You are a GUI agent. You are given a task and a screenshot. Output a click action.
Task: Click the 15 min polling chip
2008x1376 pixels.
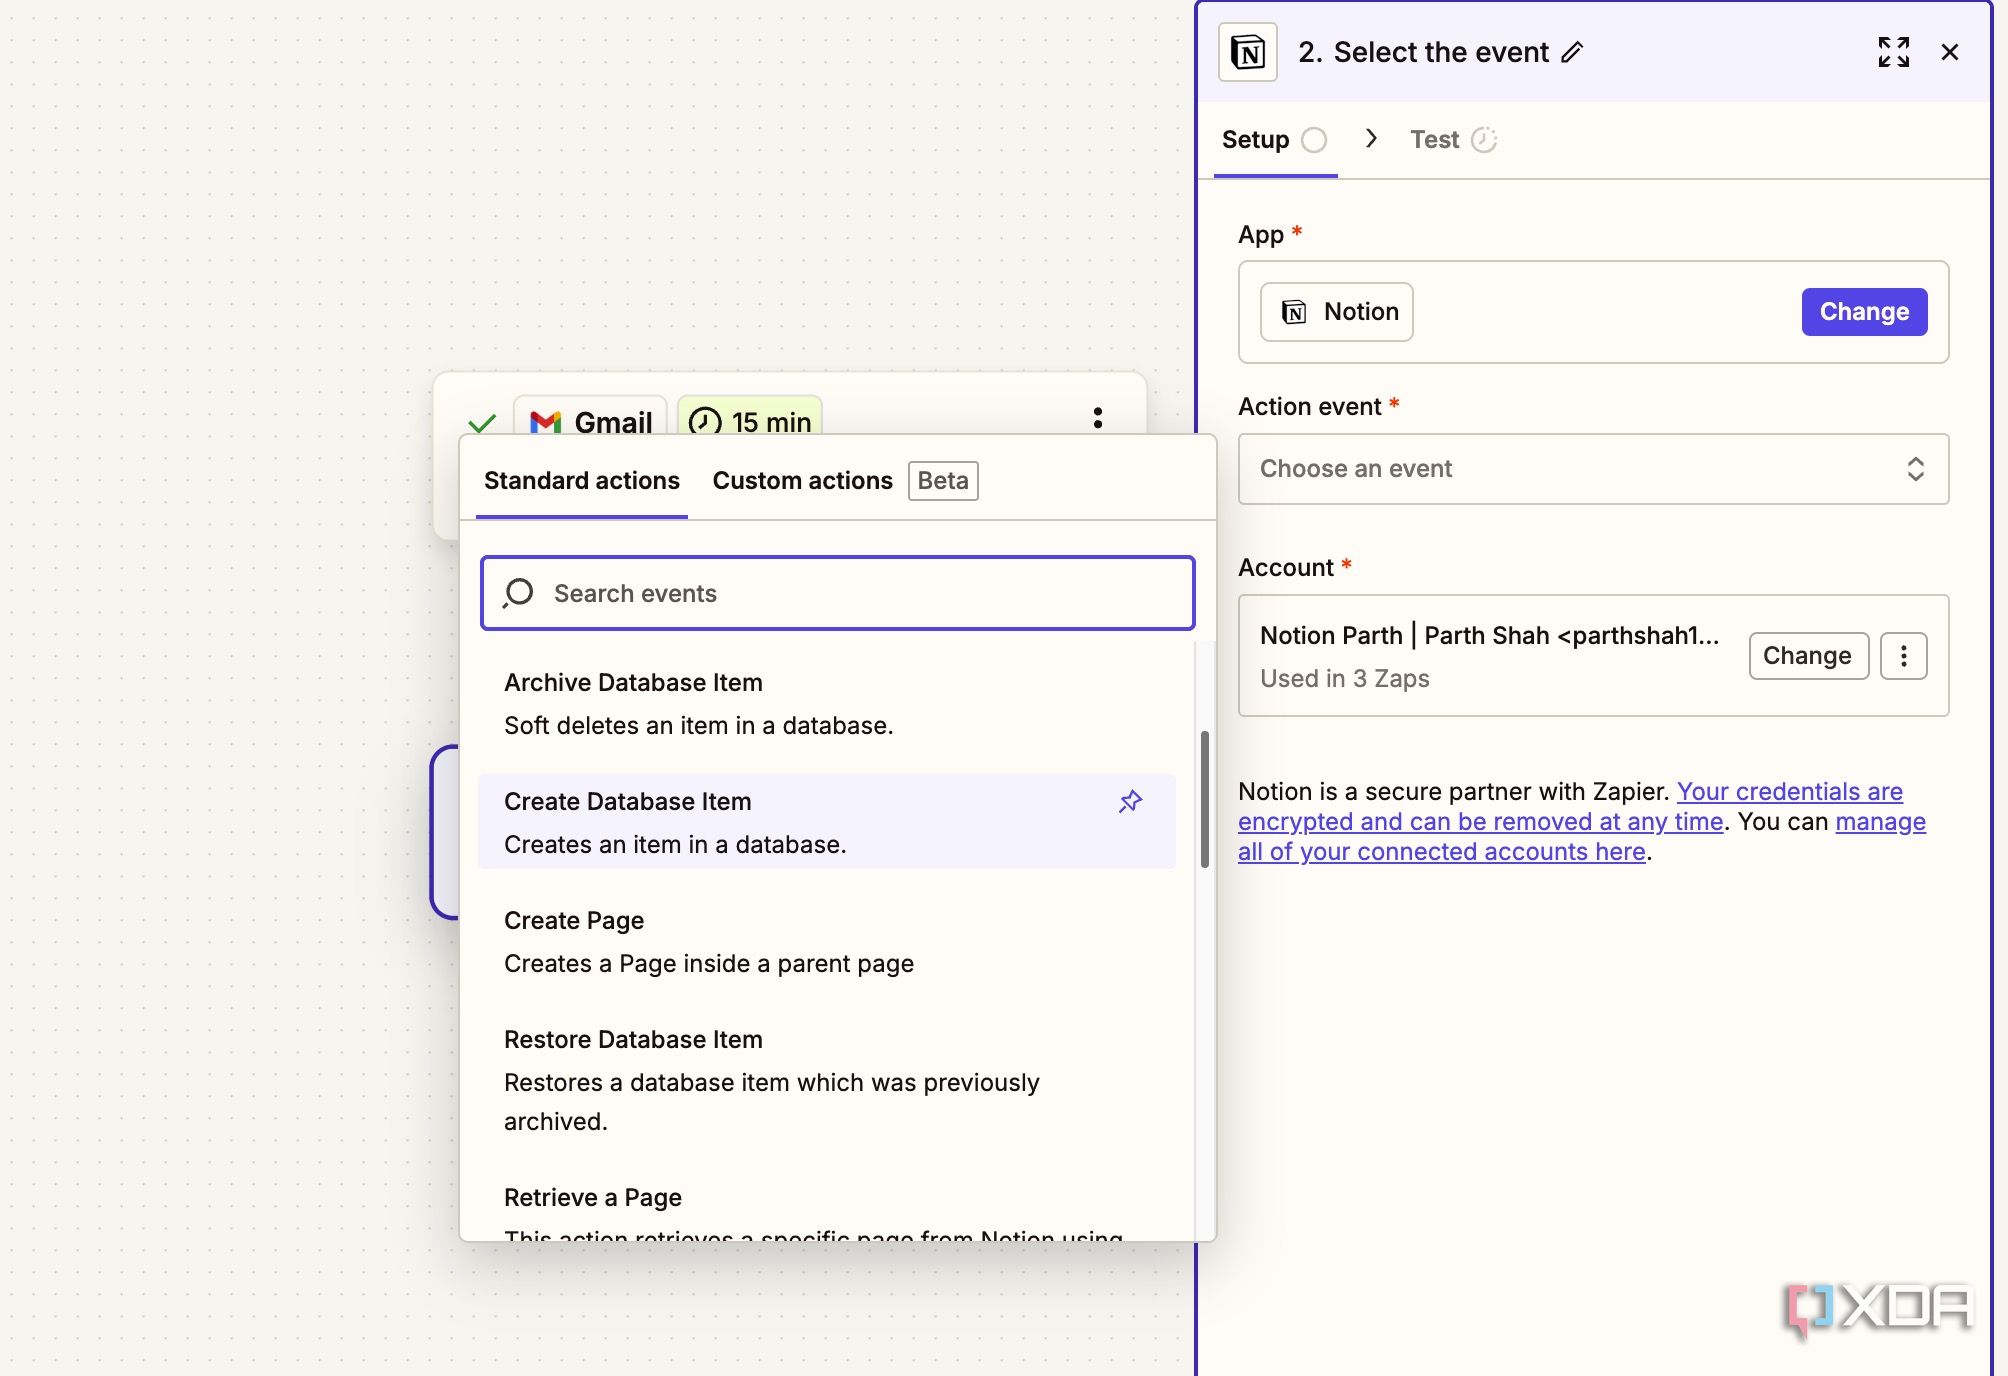click(x=750, y=418)
